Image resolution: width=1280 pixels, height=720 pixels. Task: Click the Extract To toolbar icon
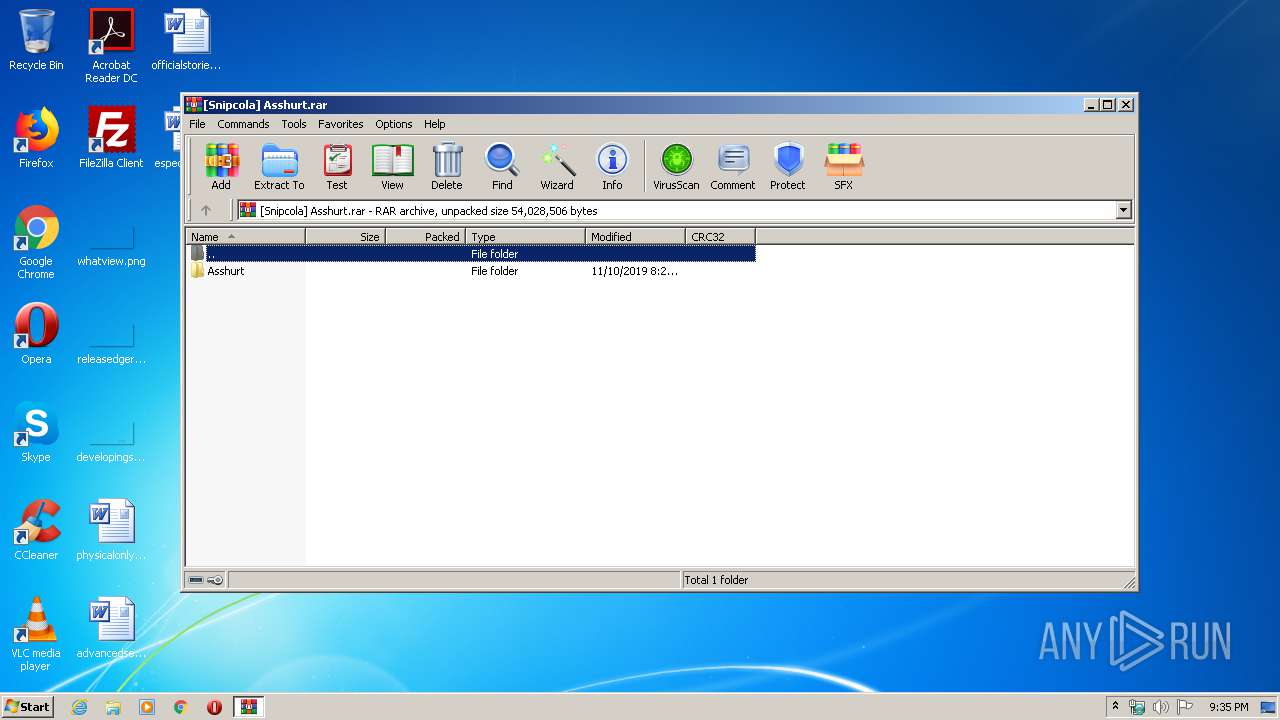click(279, 166)
